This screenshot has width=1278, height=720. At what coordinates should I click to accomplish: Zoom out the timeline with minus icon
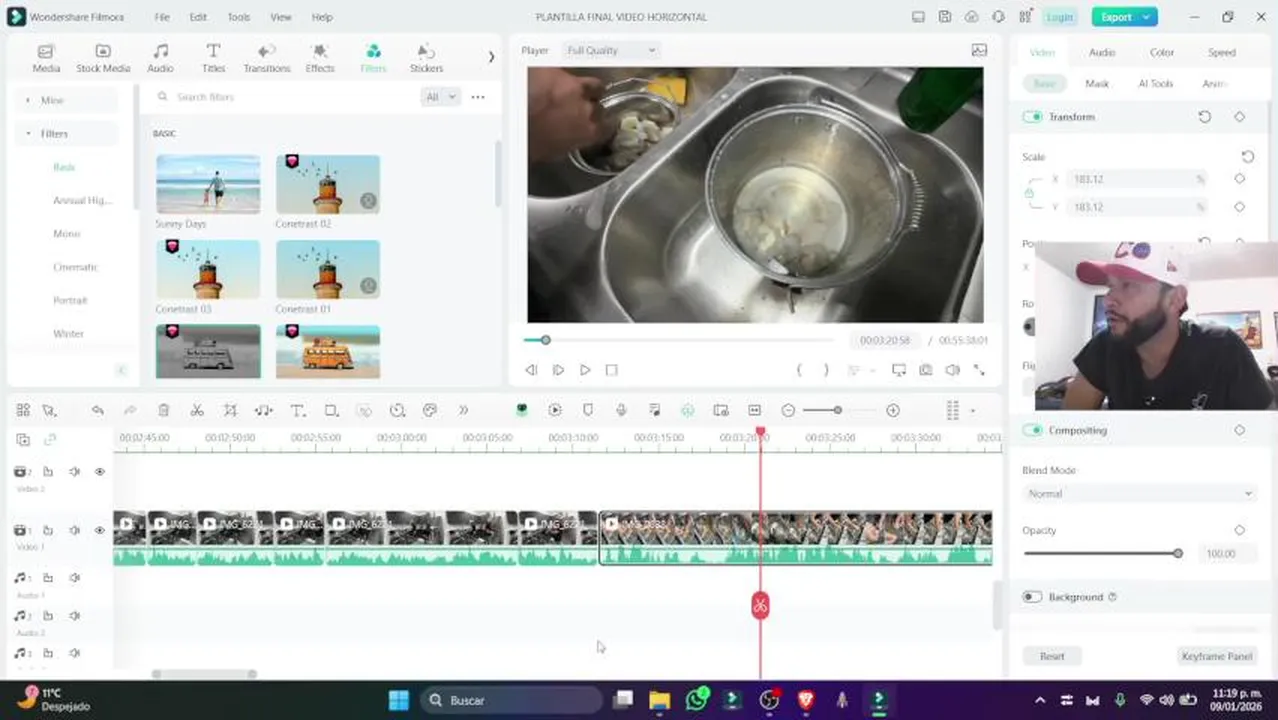coord(788,410)
